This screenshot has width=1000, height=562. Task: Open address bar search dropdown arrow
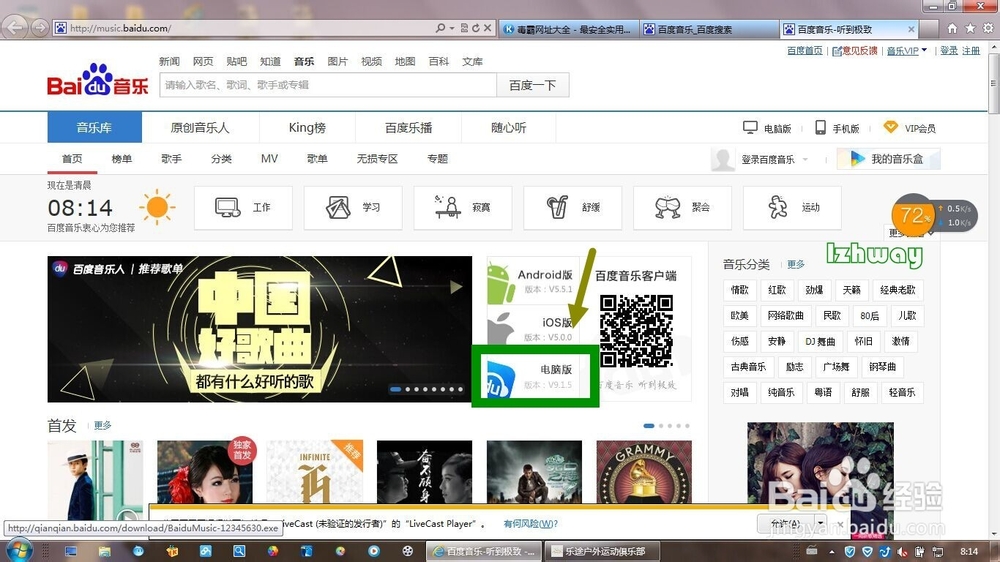click(x=452, y=28)
